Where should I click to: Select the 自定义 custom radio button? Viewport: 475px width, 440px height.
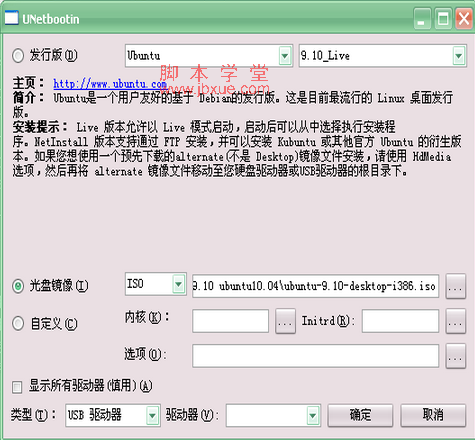[18, 323]
